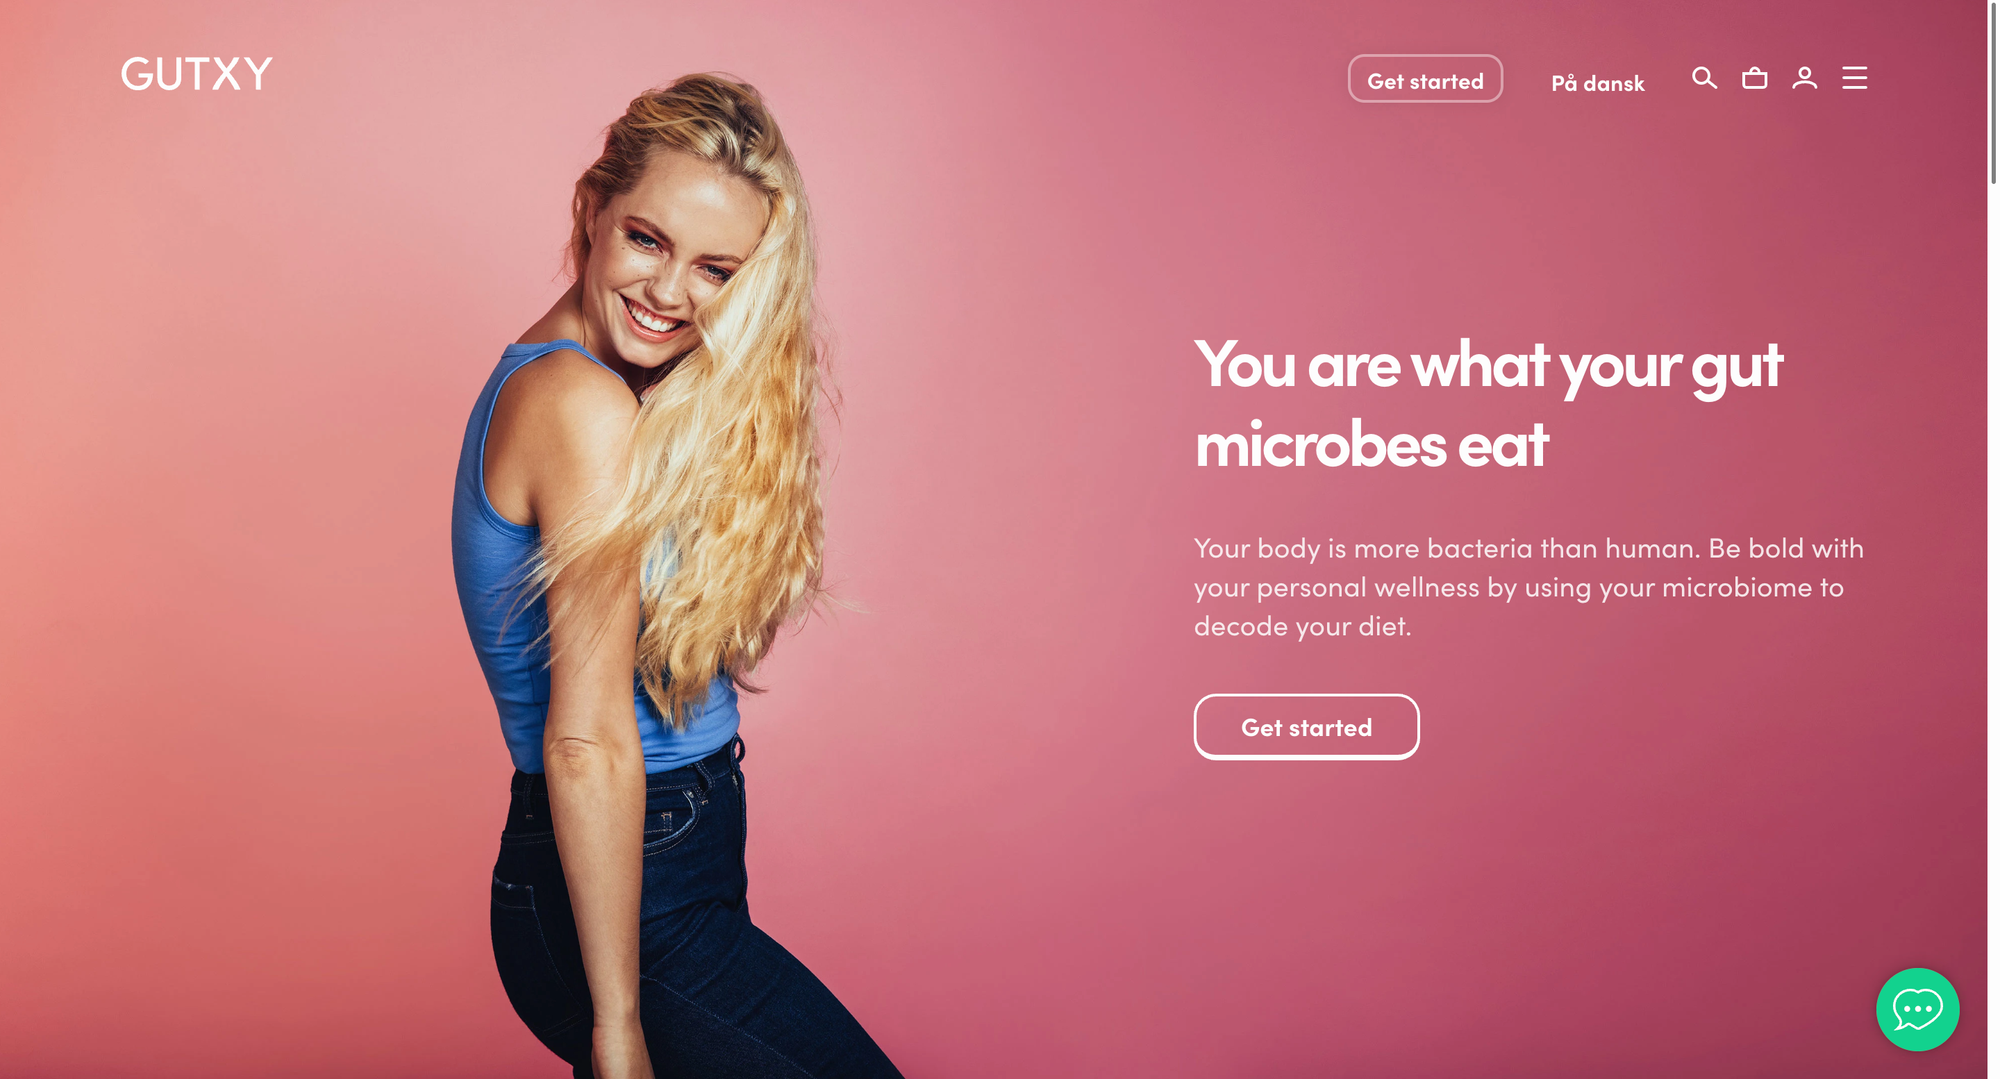Image resolution: width=2000 pixels, height=1079 pixels.
Task: Open the shopping bag cart icon
Action: coord(1754,78)
